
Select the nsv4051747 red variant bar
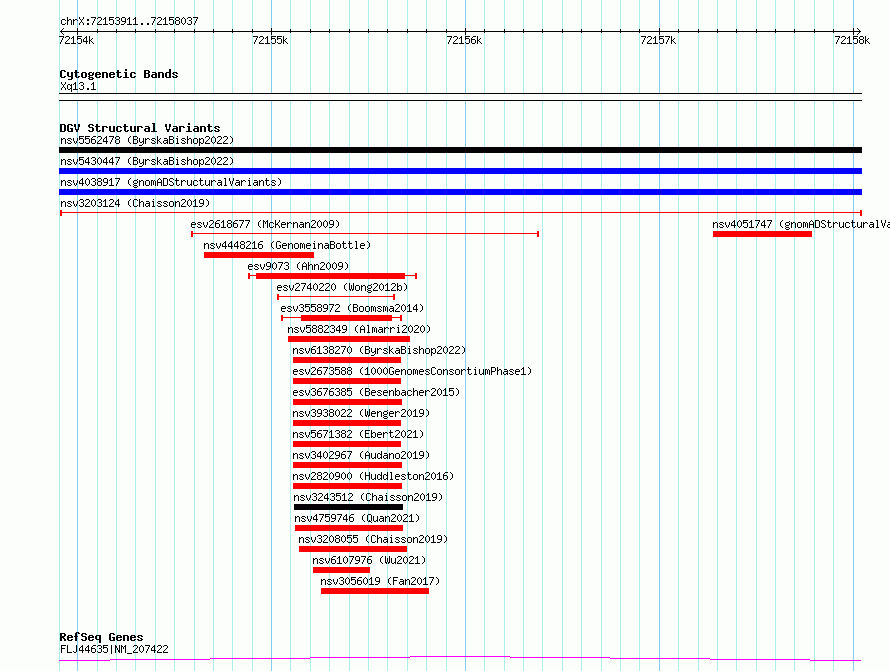pos(762,234)
